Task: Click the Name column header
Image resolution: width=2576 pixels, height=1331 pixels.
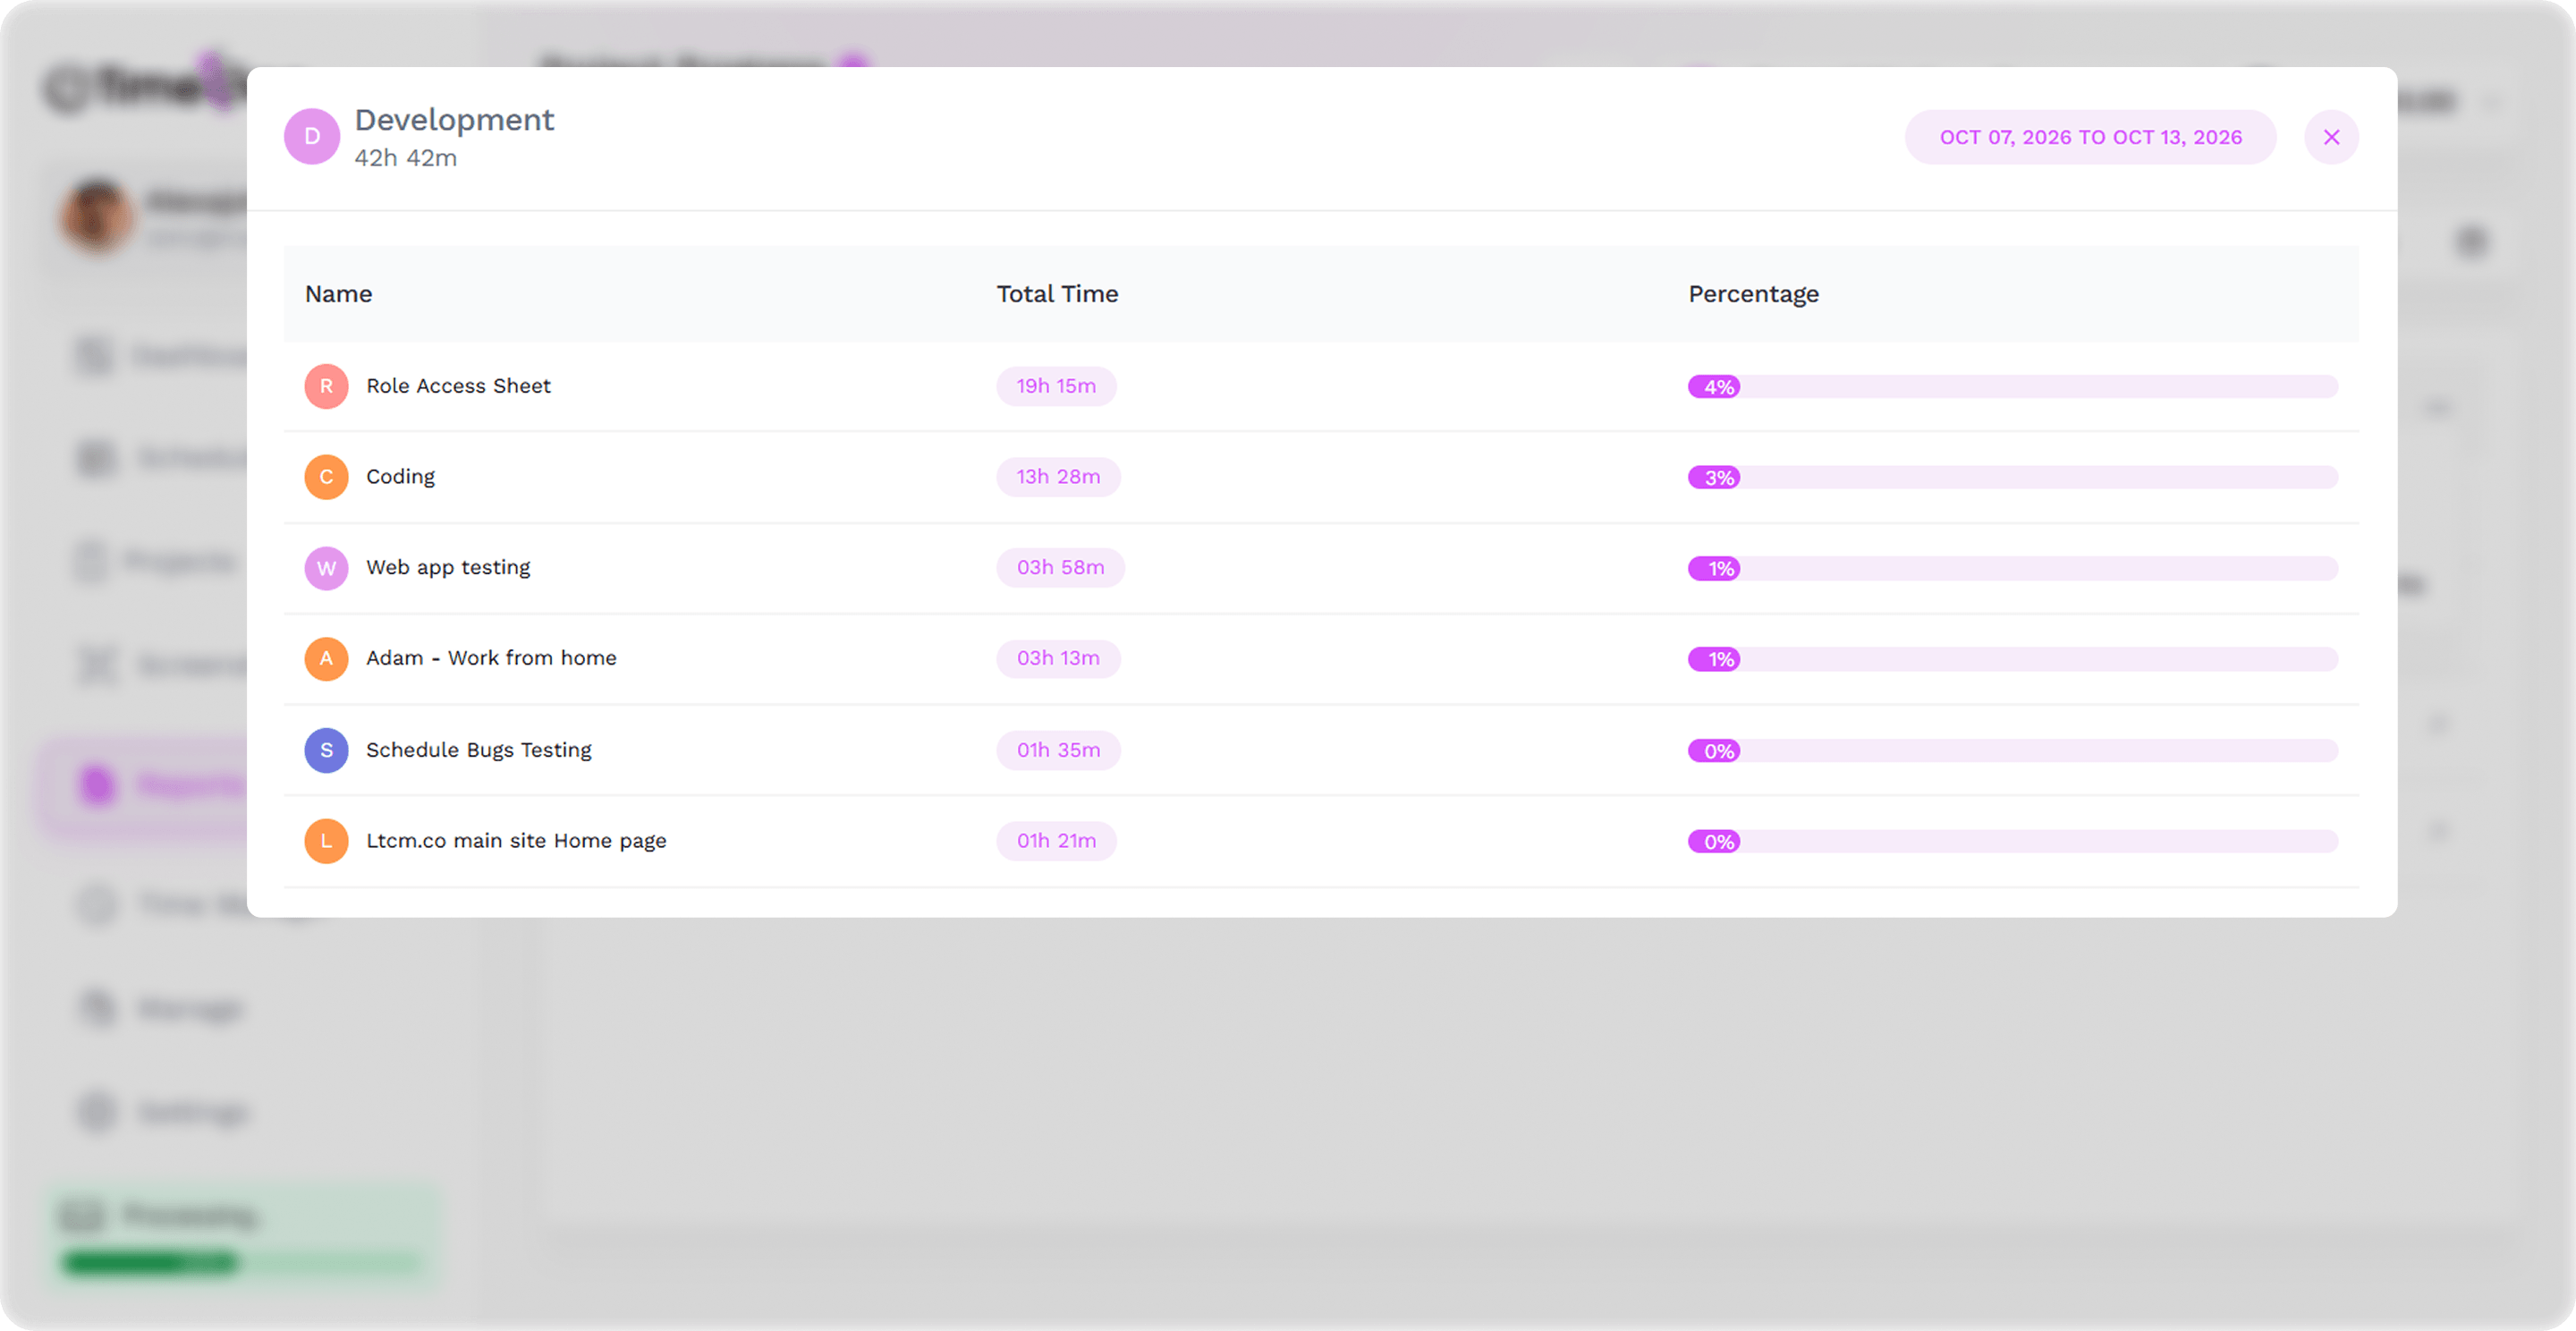Action: click(338, 294)
